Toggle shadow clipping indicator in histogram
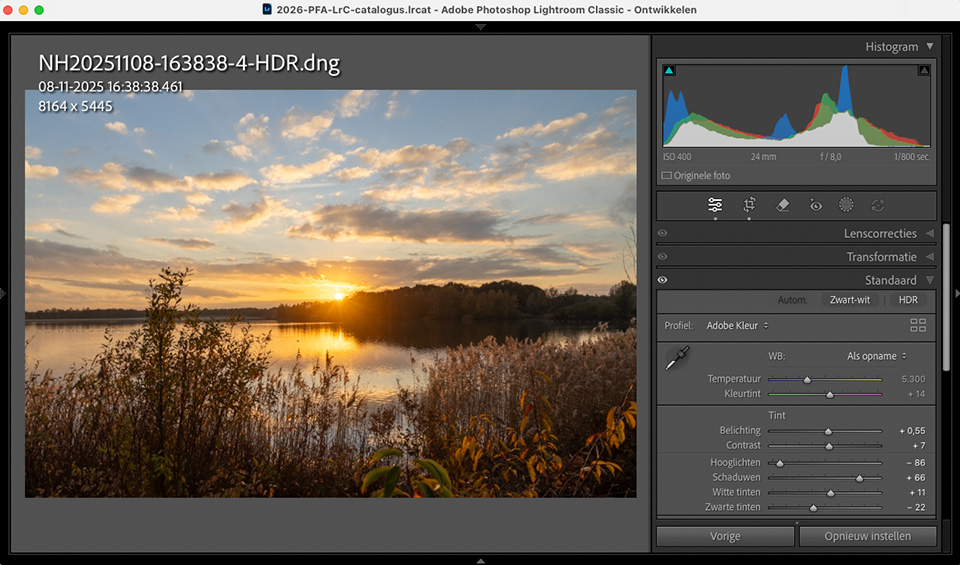Viewport: 960px width, 565px height. pyautogui.click(x=669, y=70)
